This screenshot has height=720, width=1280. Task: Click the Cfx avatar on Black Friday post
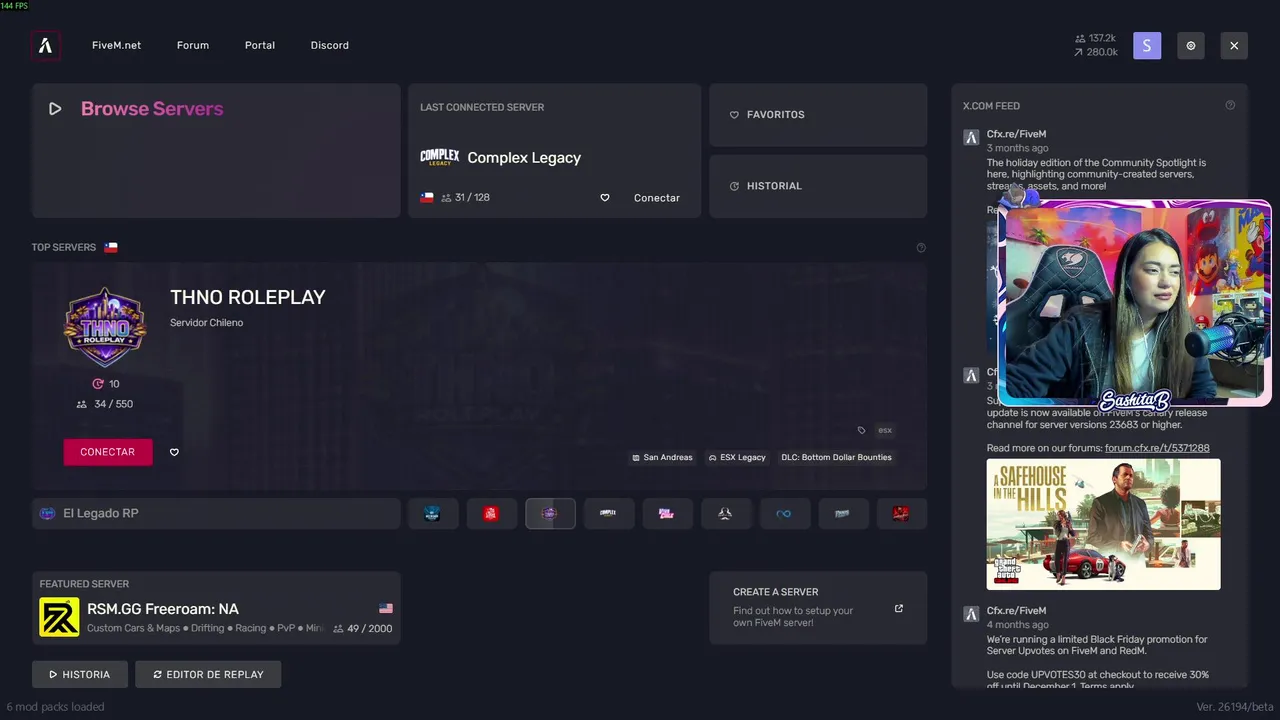click(971, 614)
